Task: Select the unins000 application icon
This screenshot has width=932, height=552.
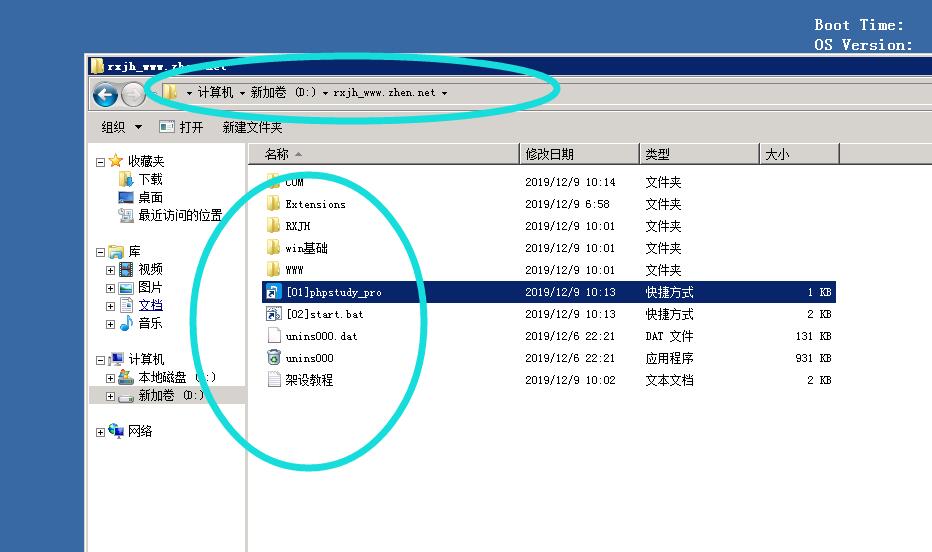Action: (274, 358)
